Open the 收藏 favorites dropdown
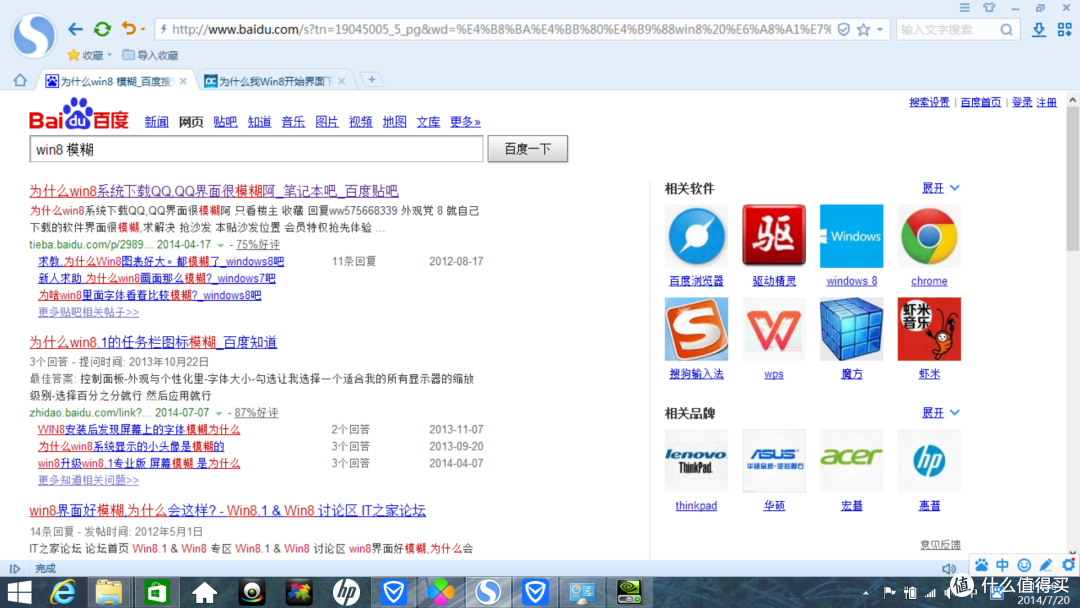The width and height of the screenshot is (1080, 608). click(x=90, y=55)
